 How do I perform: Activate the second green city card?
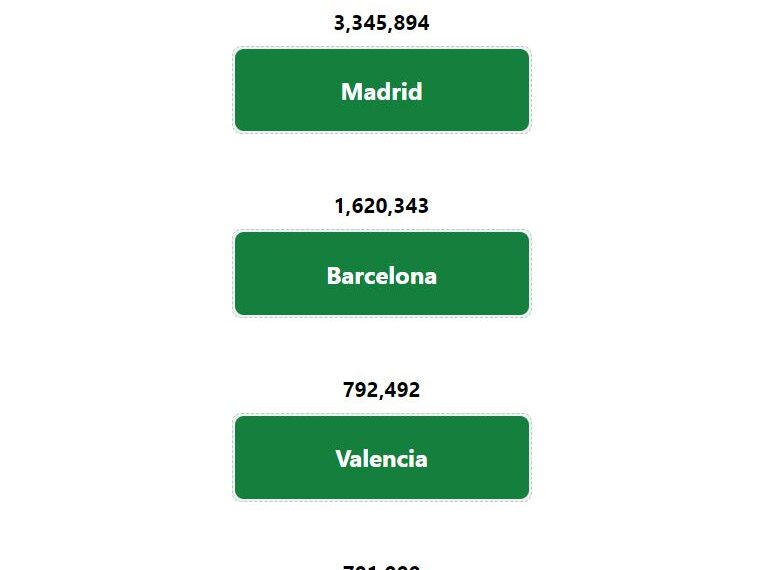[381, 274]
